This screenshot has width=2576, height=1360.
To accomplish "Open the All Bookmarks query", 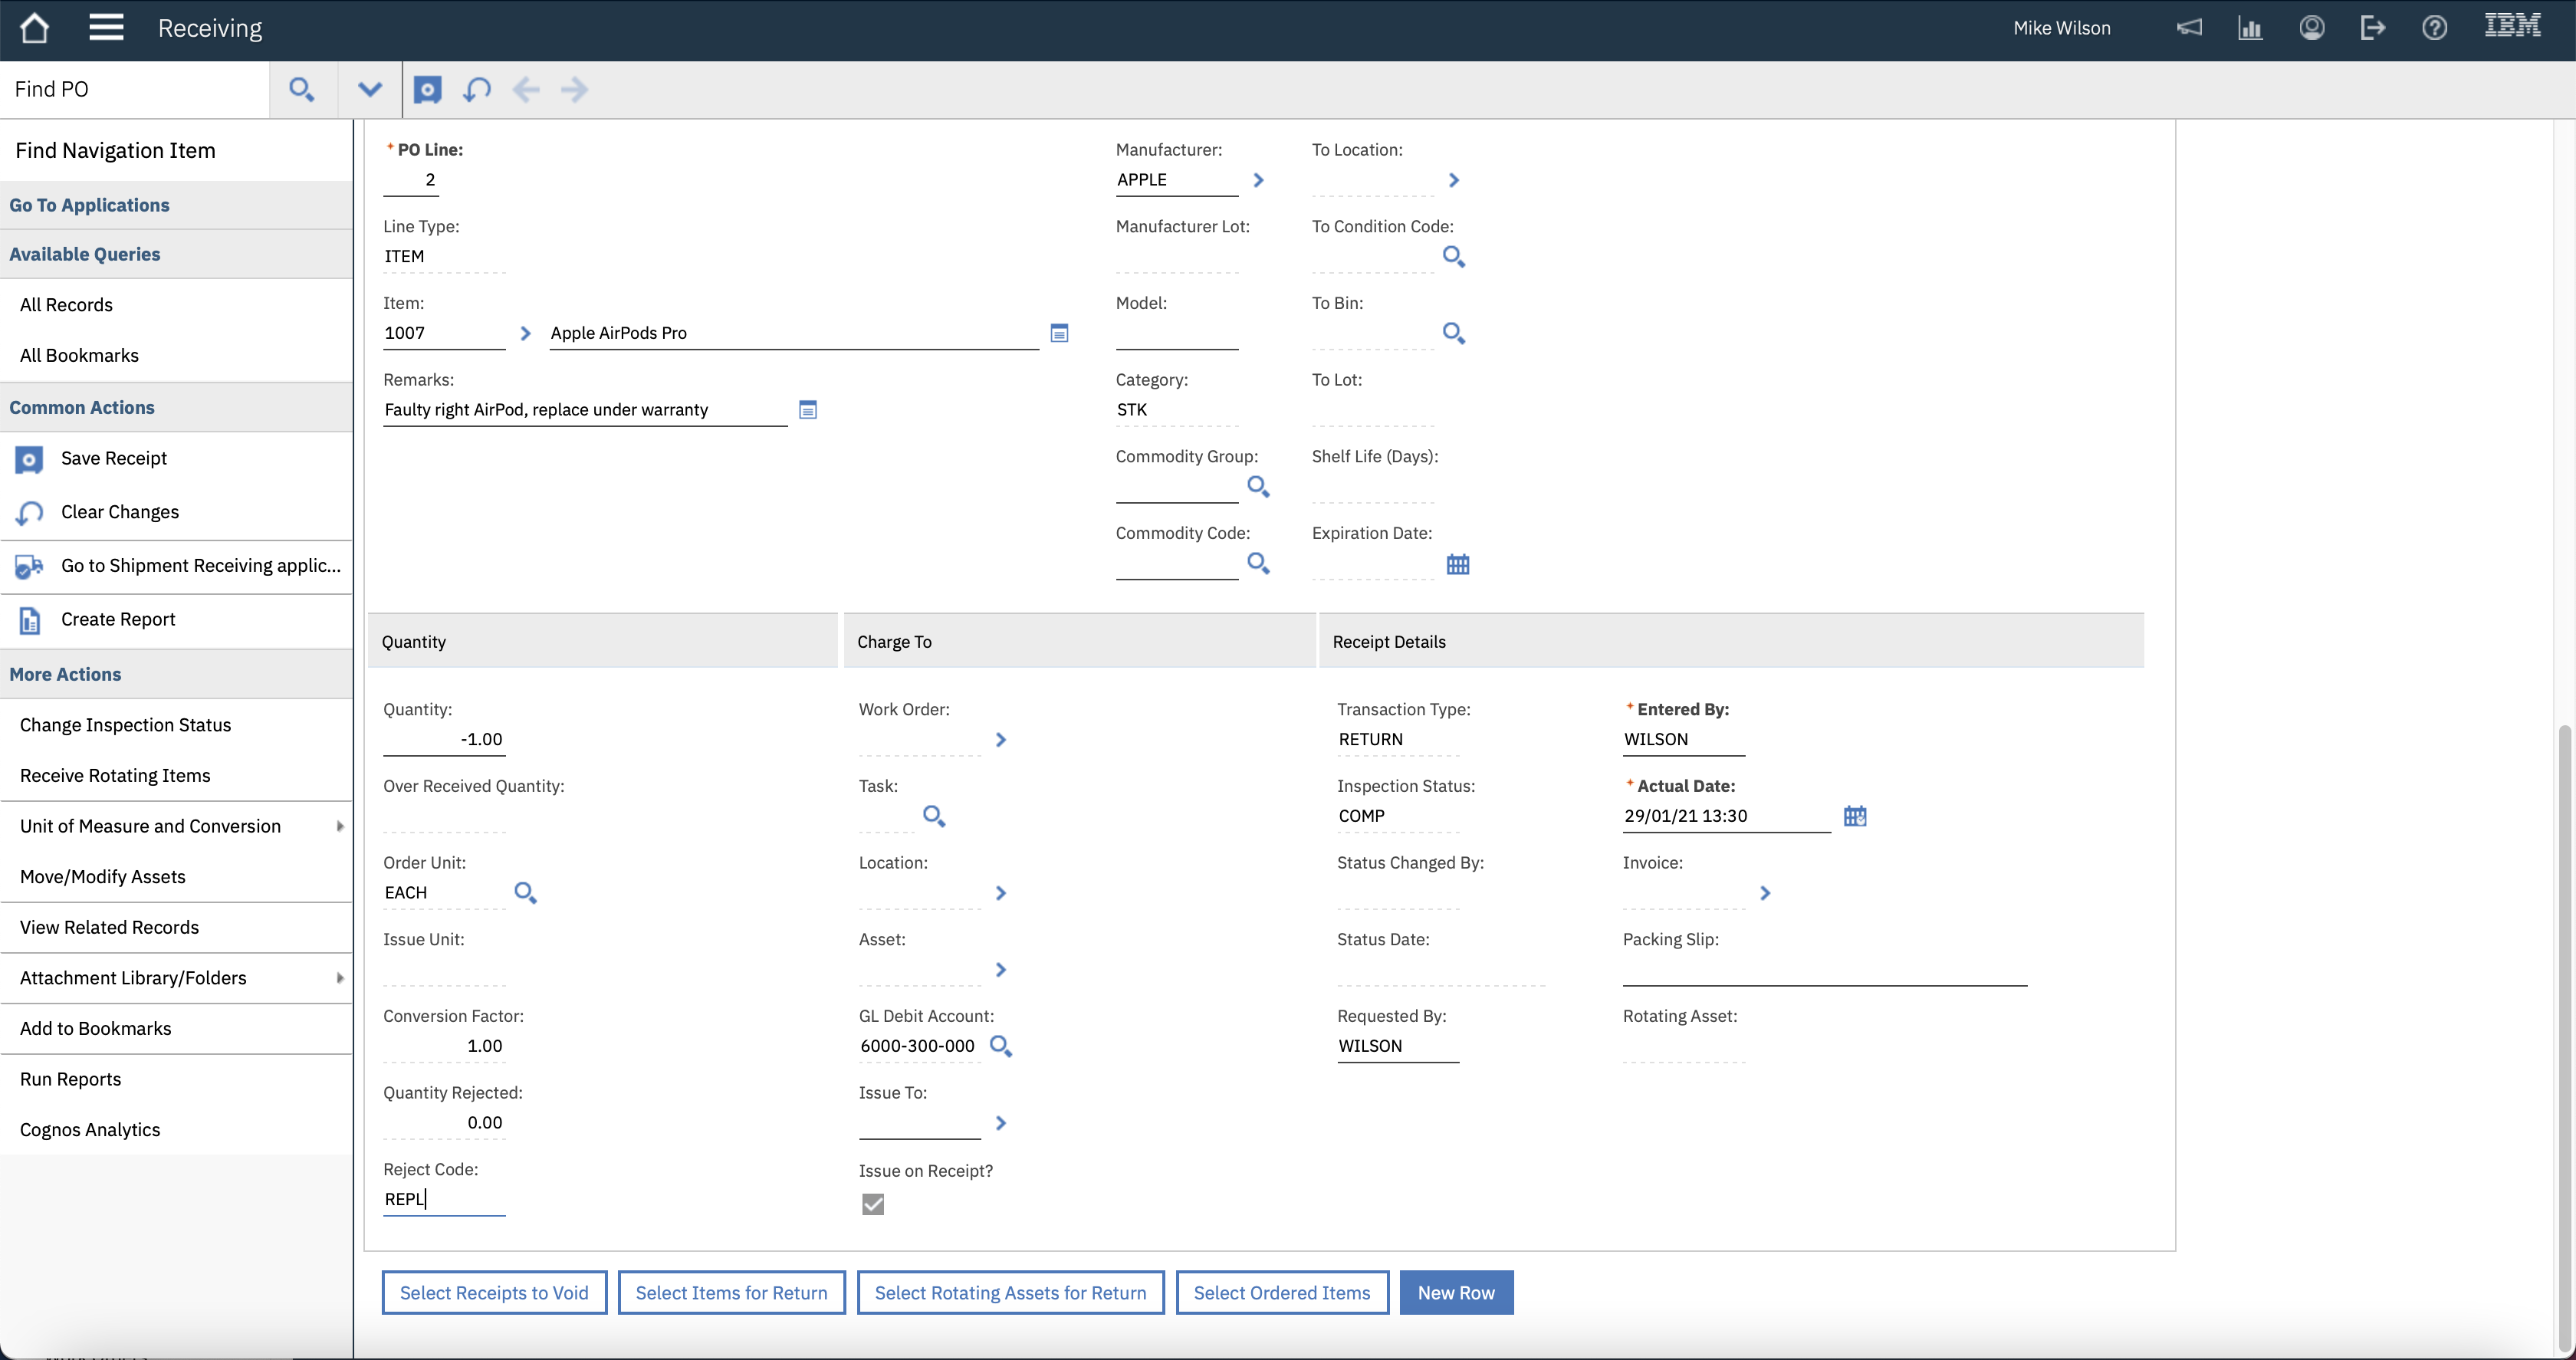I will (79, 355).
